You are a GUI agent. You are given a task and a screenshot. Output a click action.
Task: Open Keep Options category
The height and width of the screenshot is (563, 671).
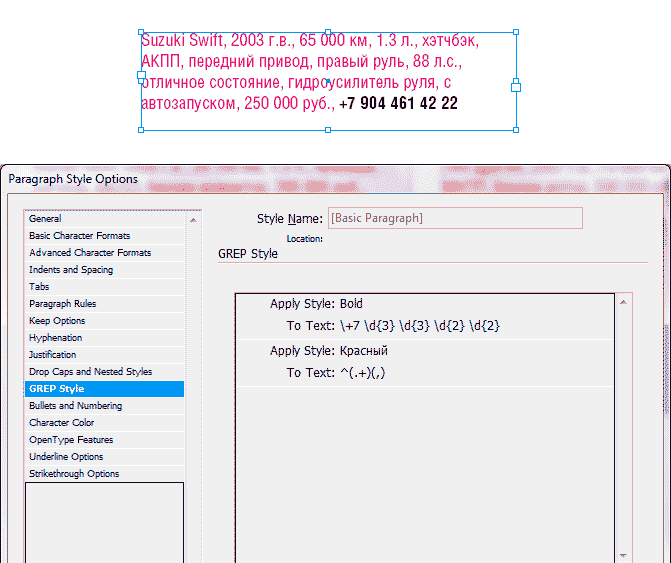tap(104, 321)
